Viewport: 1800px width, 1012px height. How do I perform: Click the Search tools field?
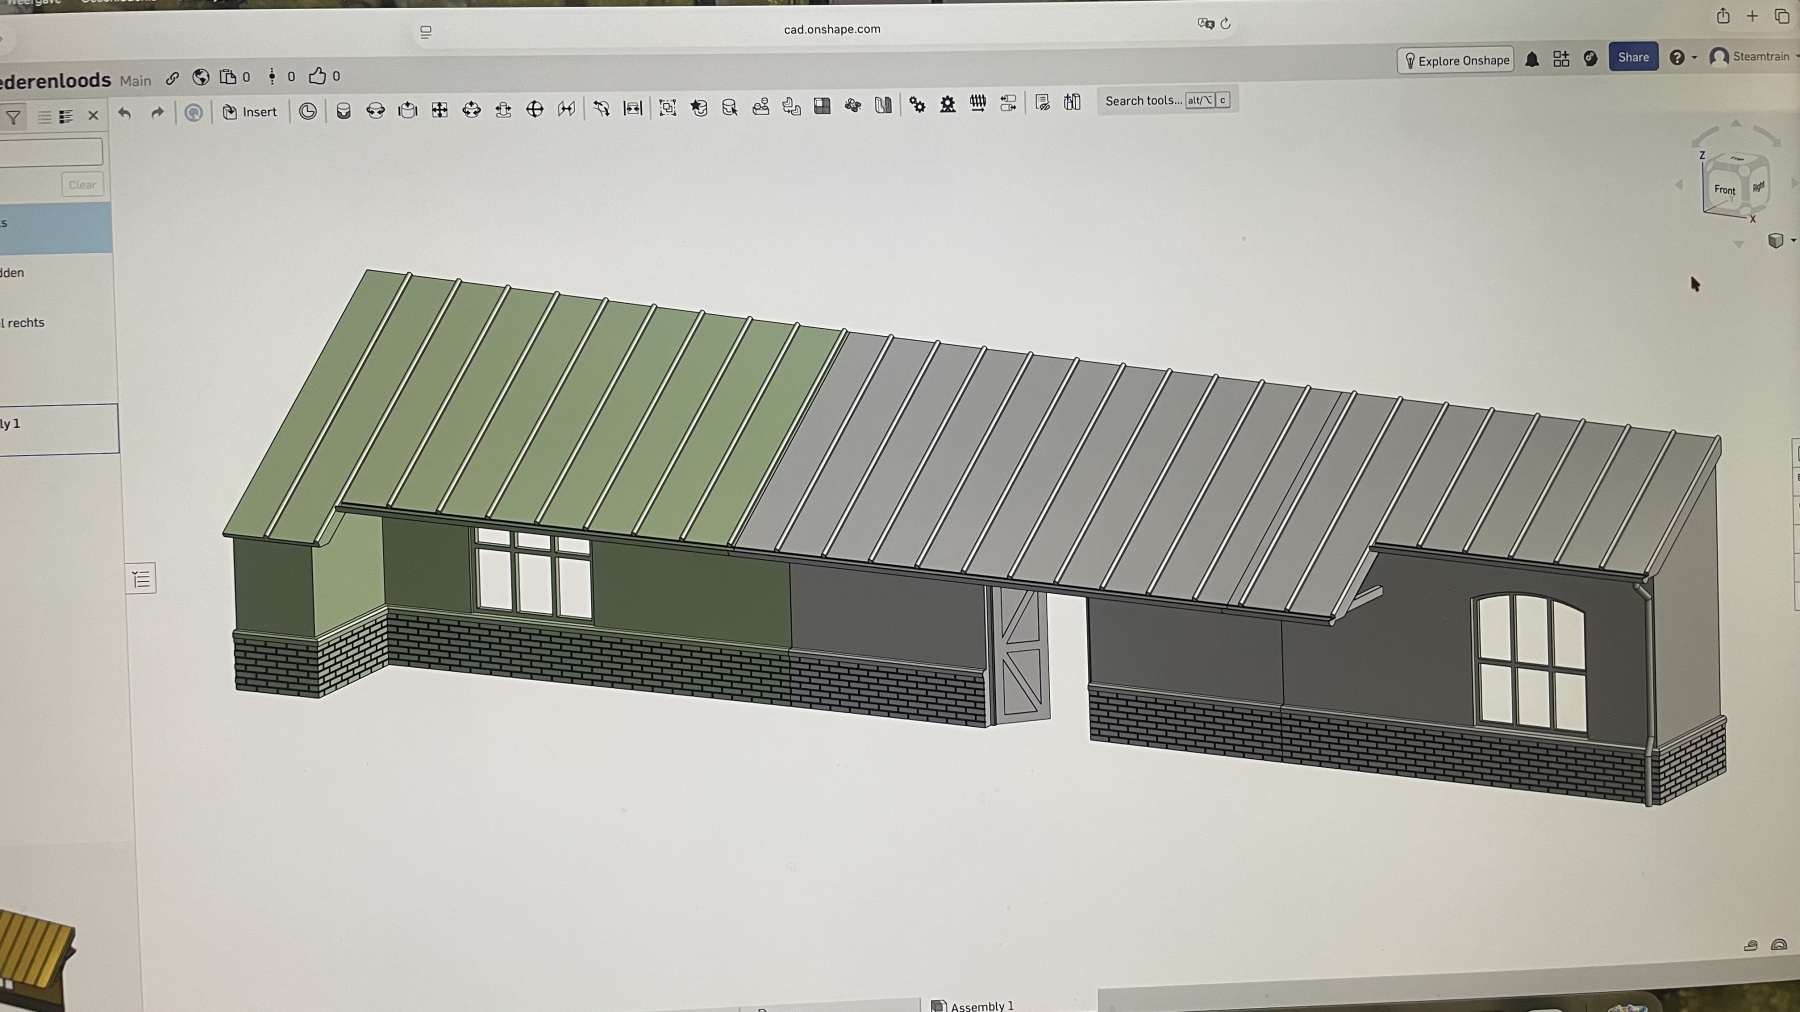(1143, 100)
